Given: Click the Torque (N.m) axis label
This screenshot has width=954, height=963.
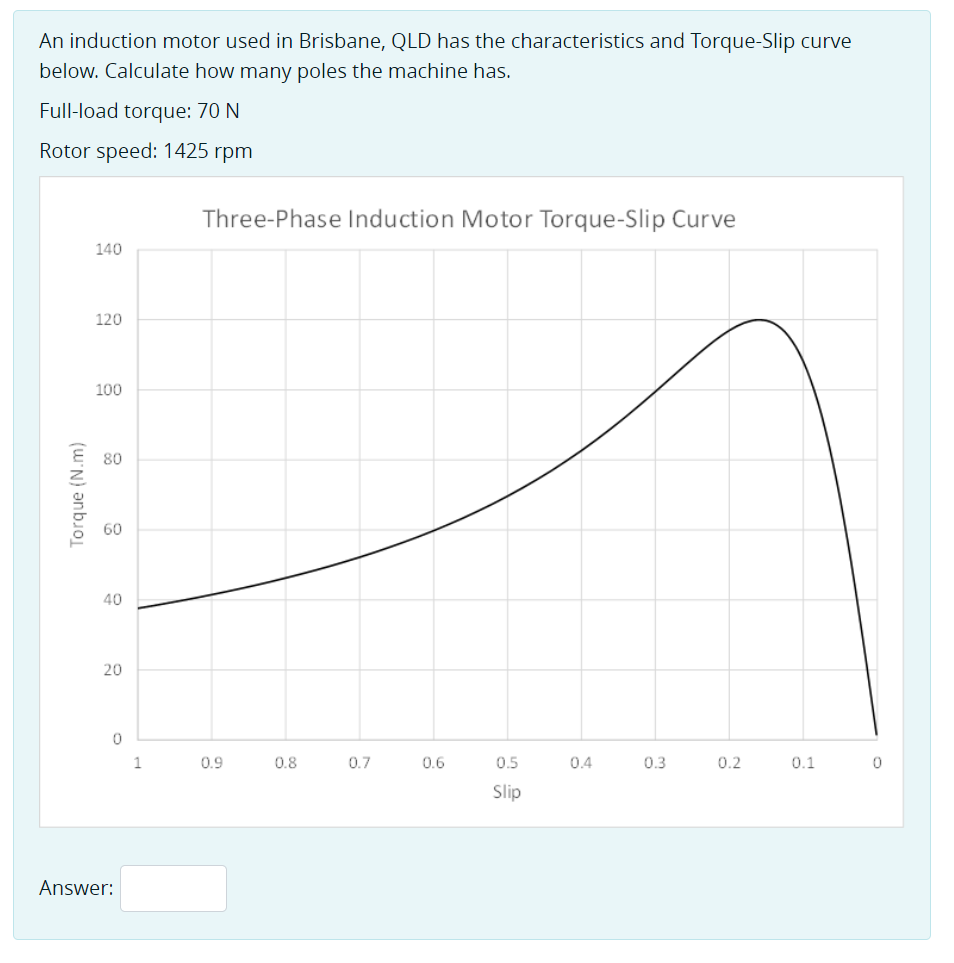Looking at the screenshot, I should click(77, 491).
